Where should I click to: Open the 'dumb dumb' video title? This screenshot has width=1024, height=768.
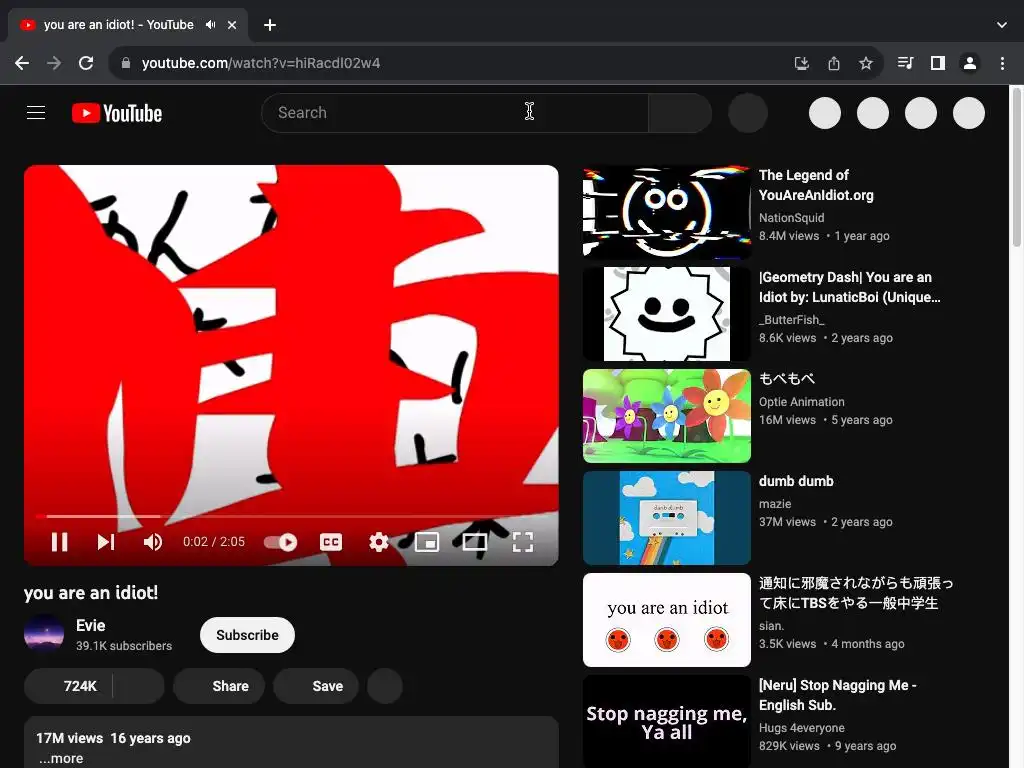click(x=796, y=481)
